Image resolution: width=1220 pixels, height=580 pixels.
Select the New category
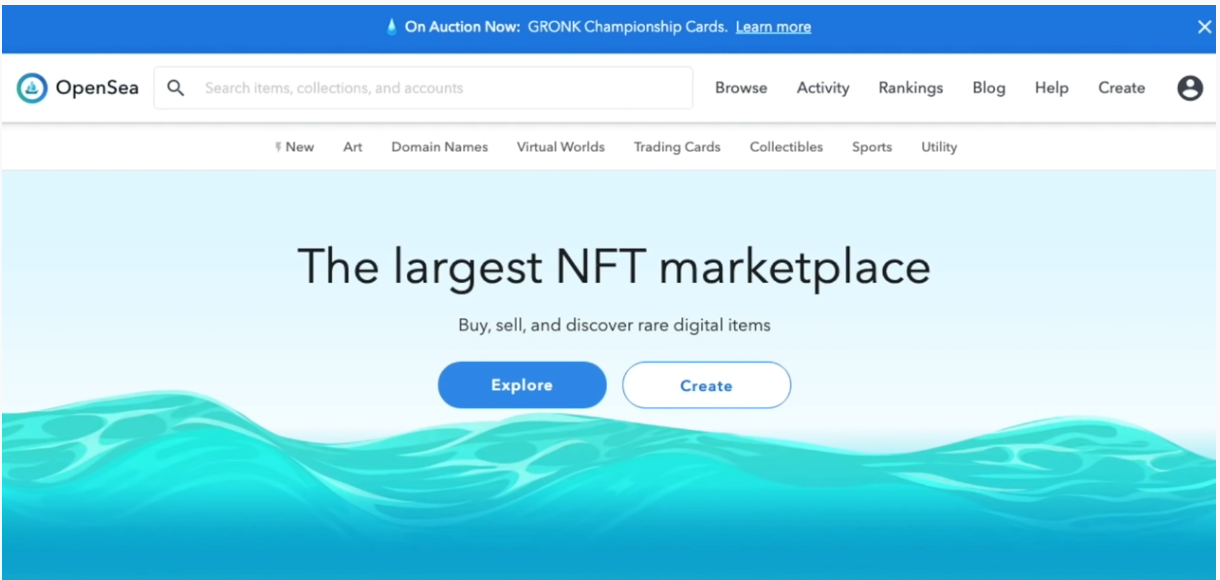click(x=295, y=147)
